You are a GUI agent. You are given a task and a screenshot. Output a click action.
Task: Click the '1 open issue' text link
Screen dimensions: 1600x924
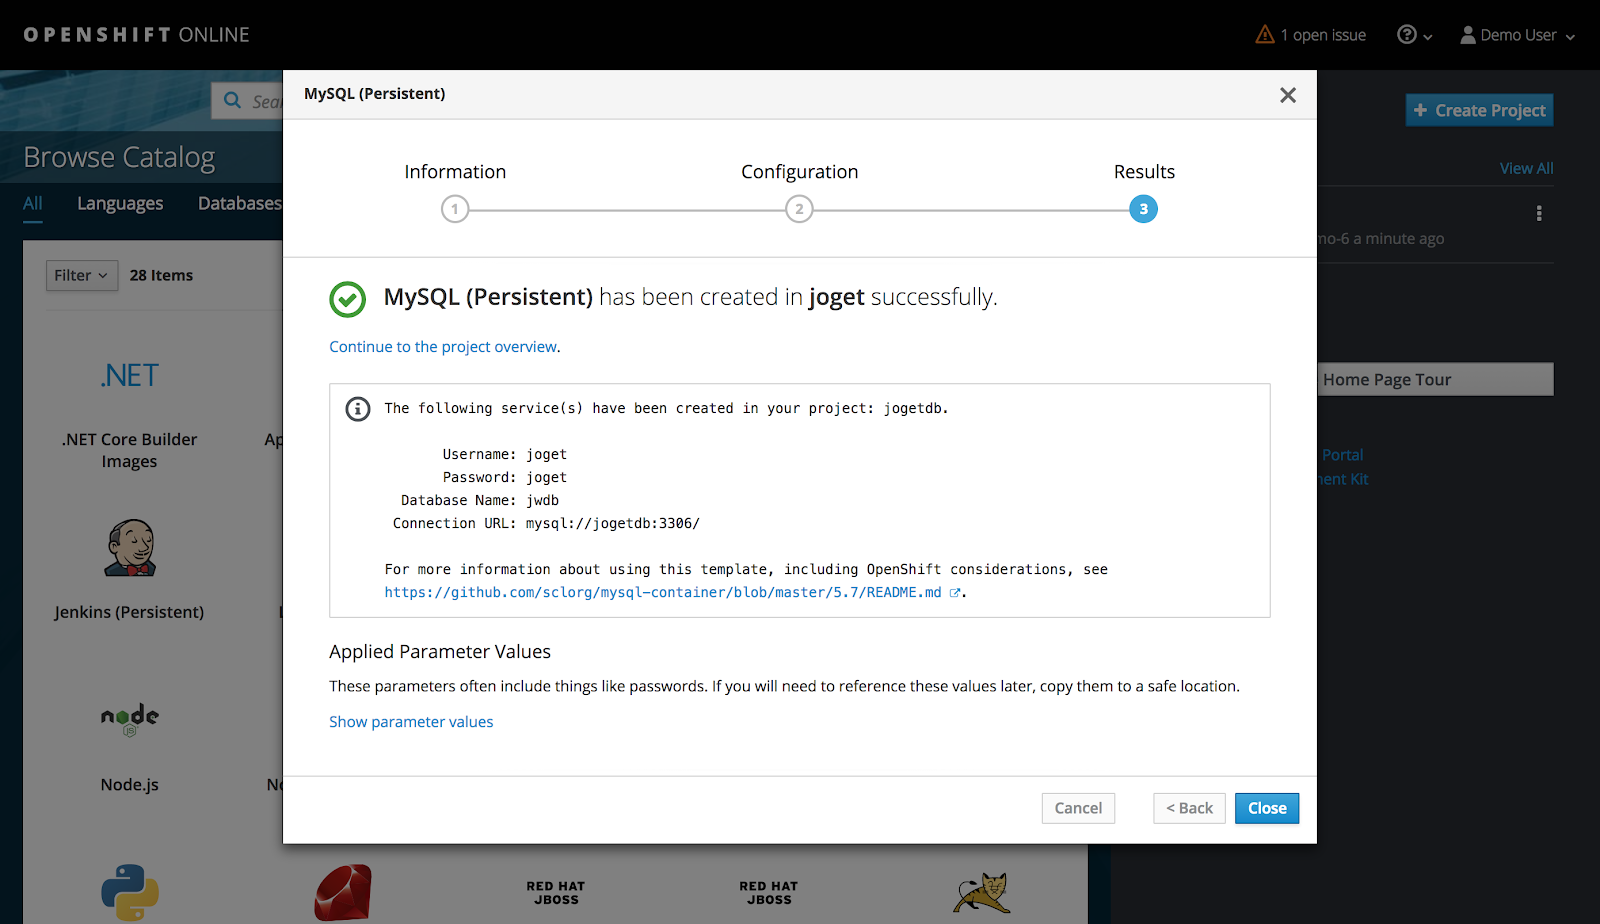pos(1323,35)
